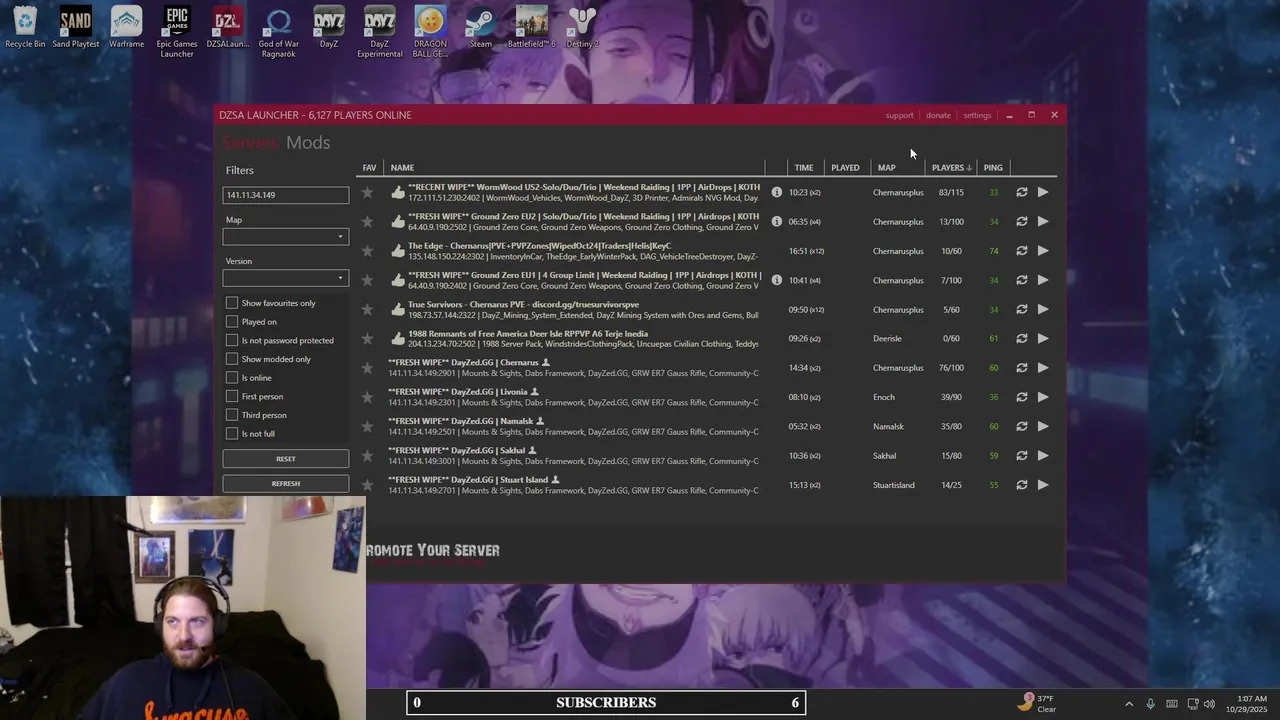Join 1988 Remnants Deer Isle play arrow
1280x720 pixels.
click(x=1043, y=338)
